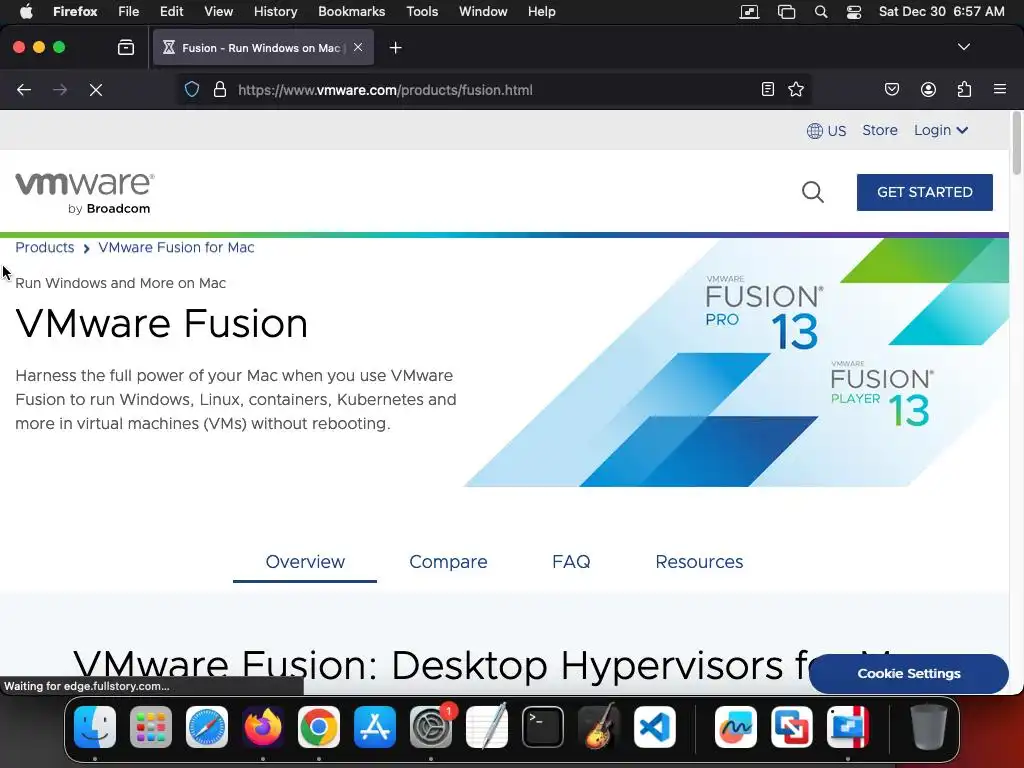Screen dimensions: 1024x768
Task: Launch TextEdit from the Dock
Action: (487, 727)
